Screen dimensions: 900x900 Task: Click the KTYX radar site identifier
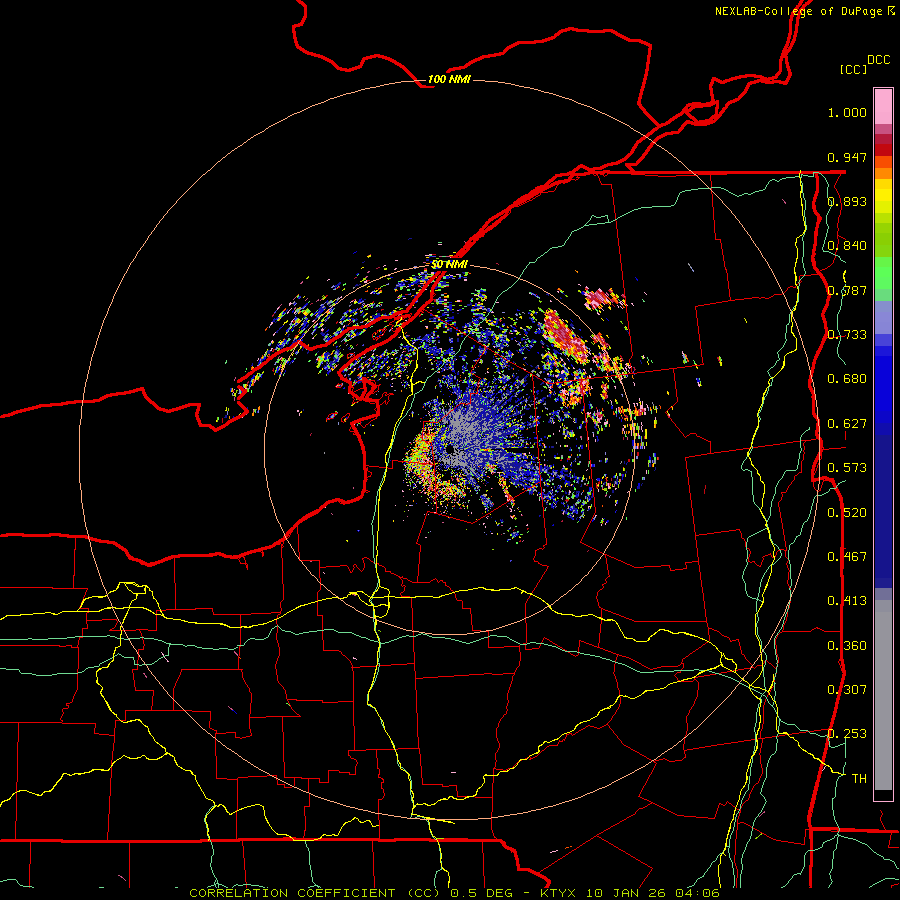point(558,893)
